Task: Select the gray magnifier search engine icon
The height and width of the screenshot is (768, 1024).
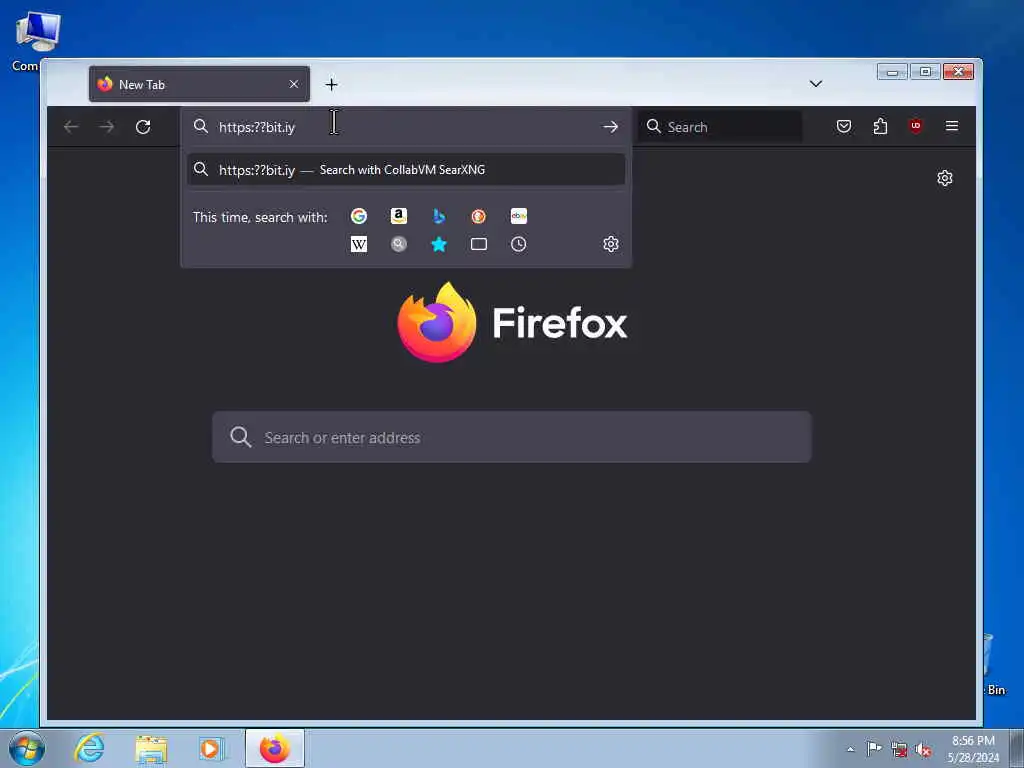Action: 398,244
